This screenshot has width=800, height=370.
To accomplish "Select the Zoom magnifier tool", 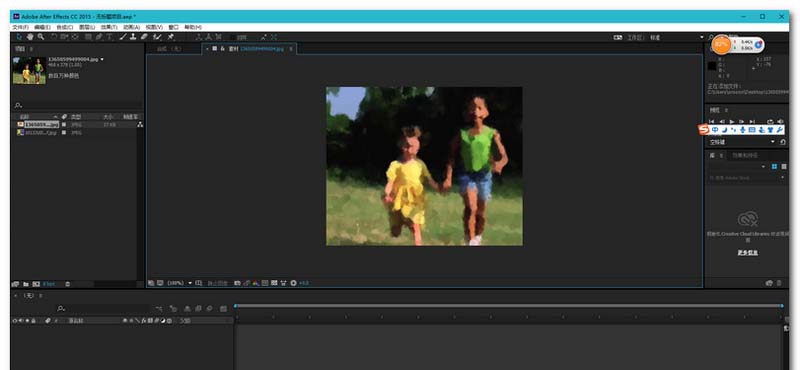I will tap(40, 37).
